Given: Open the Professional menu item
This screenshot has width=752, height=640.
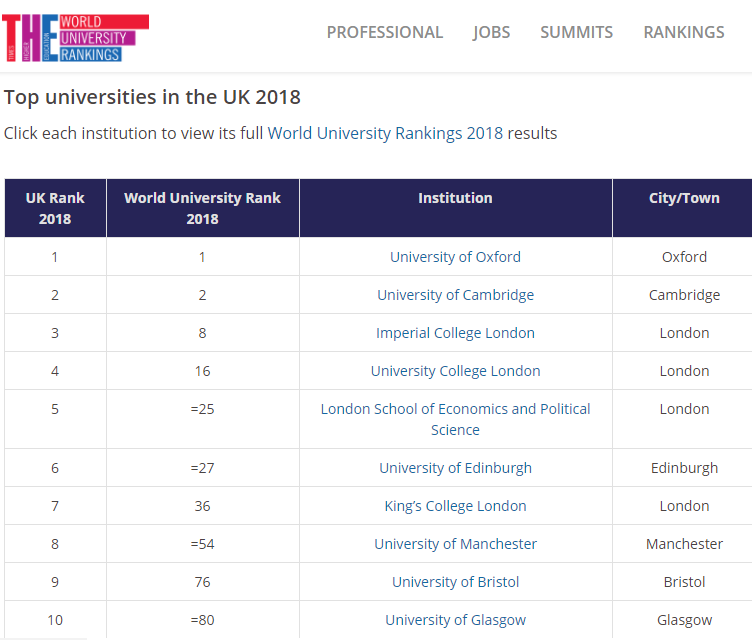Looking at the screenshot, I should pos(385,32).
